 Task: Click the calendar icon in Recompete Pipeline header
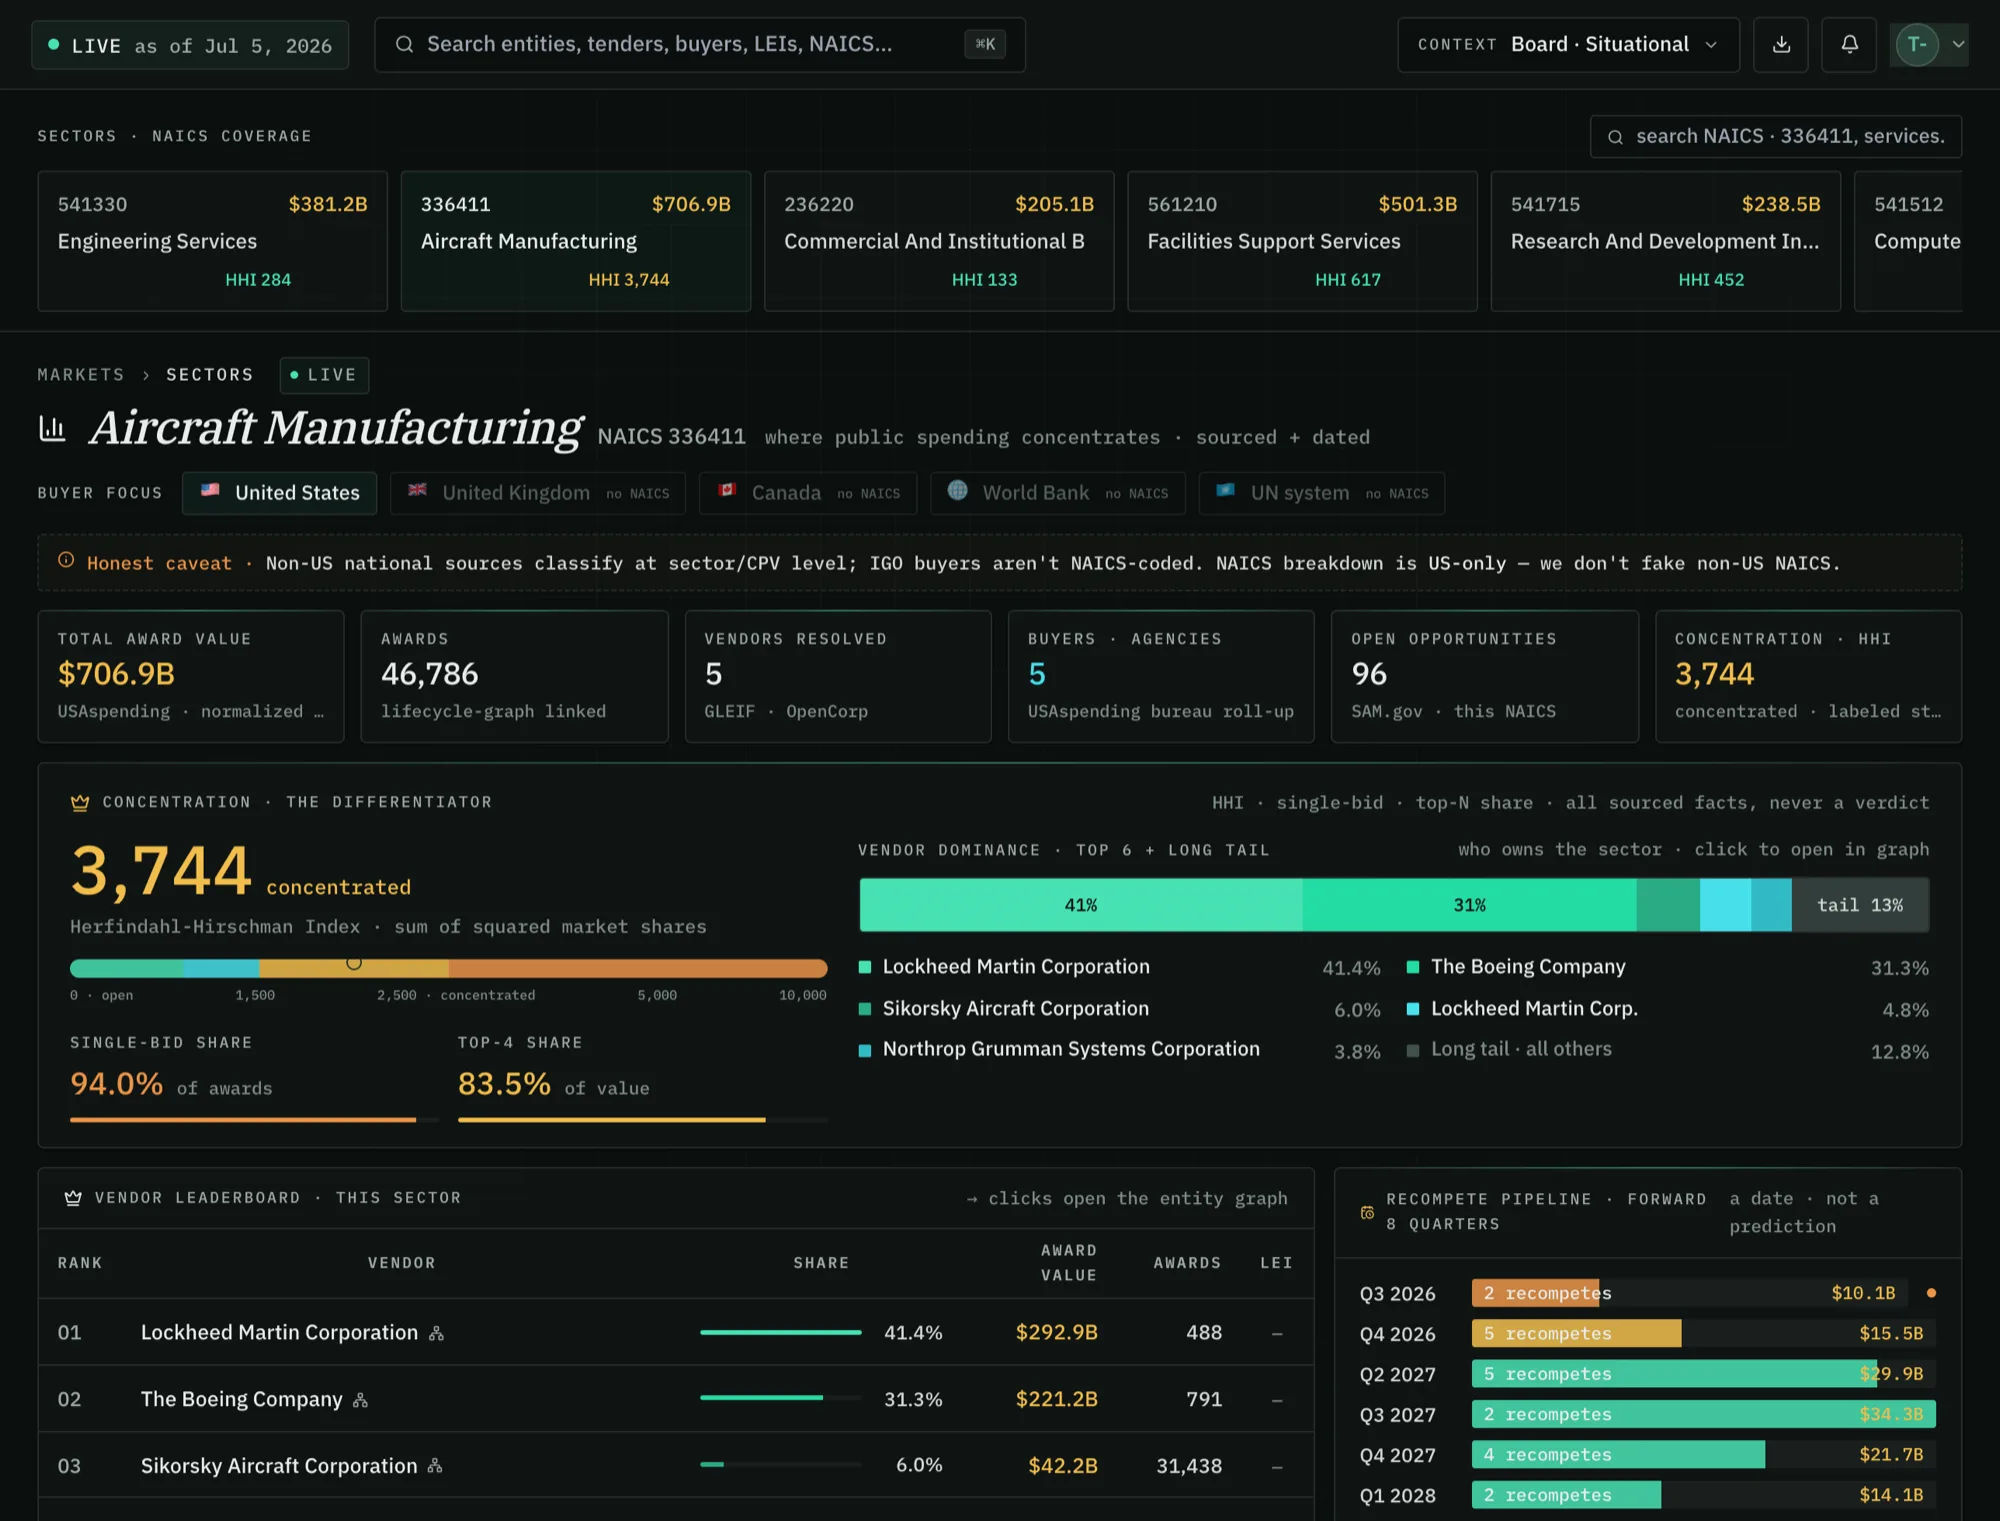coord(1367,1212)
